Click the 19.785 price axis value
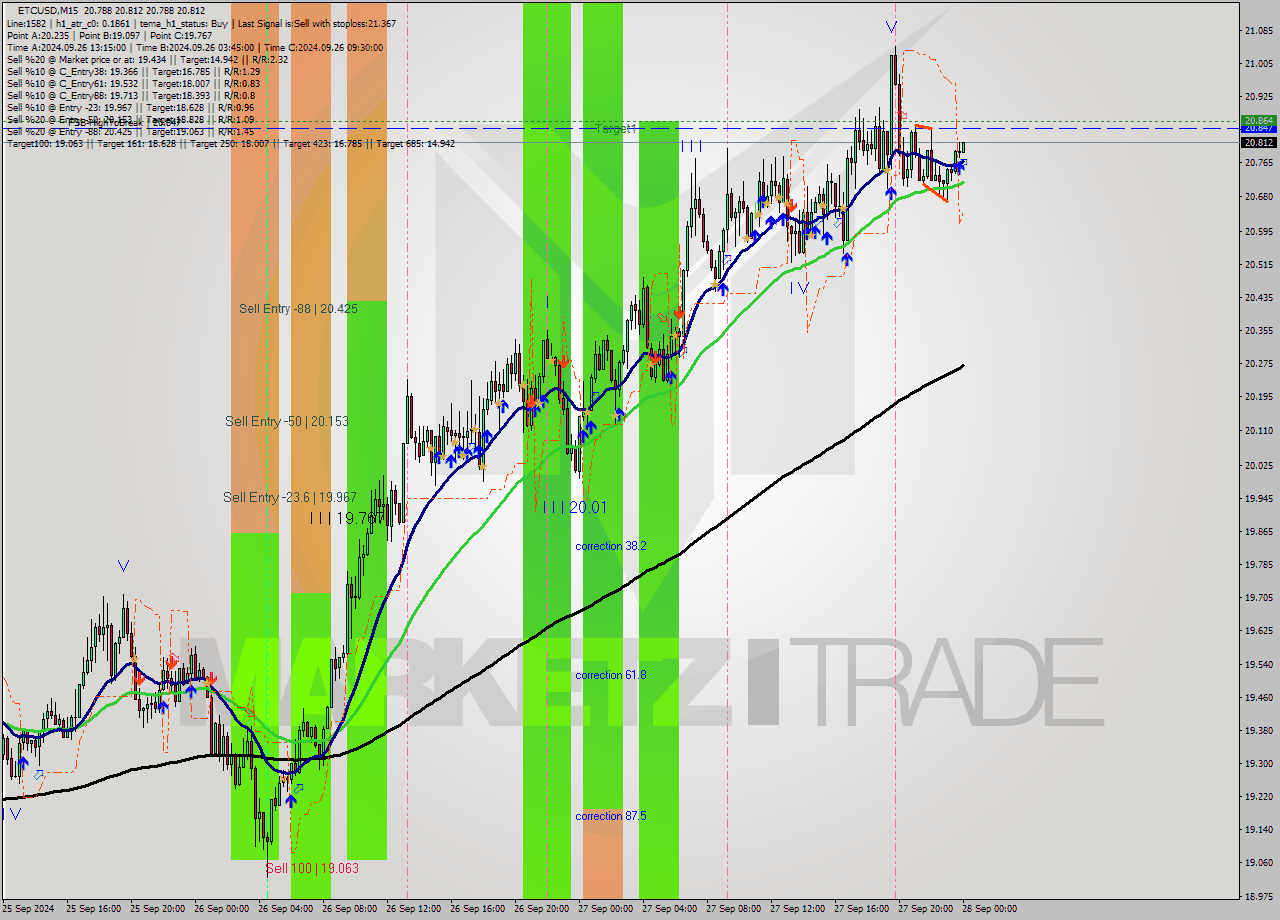 (1258, 564)
